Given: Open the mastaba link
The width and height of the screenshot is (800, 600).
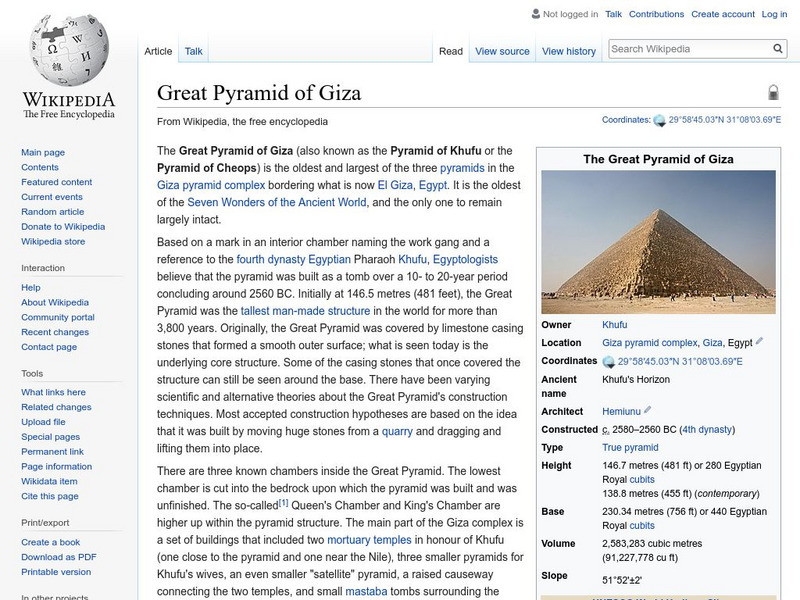Looking at the screenshot, I should pos(366,591).
